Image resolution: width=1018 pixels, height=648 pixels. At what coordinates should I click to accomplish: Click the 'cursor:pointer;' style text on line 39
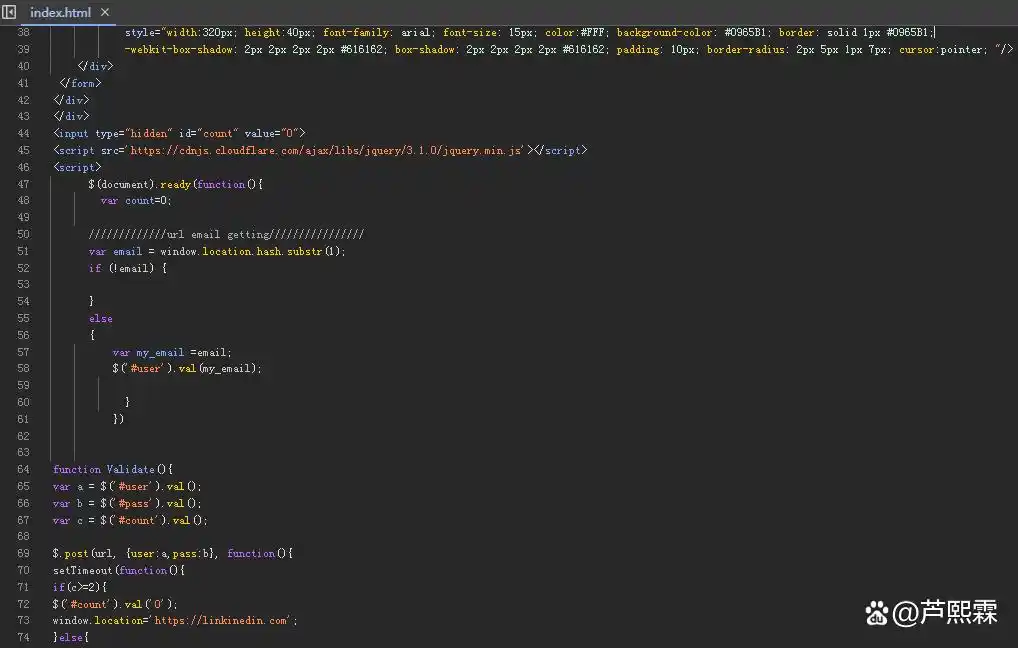point(943,49)
